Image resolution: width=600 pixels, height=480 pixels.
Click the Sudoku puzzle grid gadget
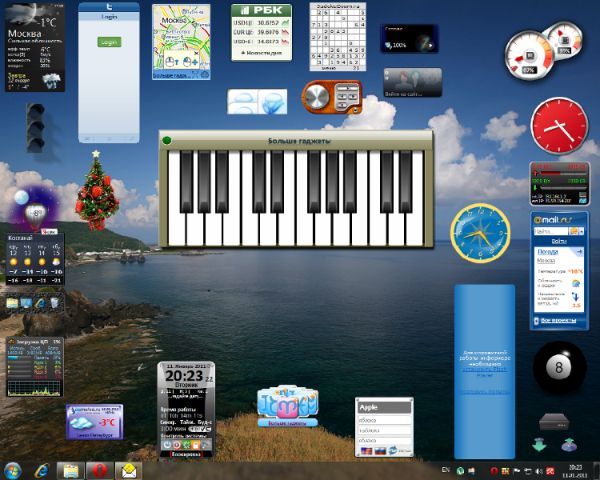coord(339,37)
